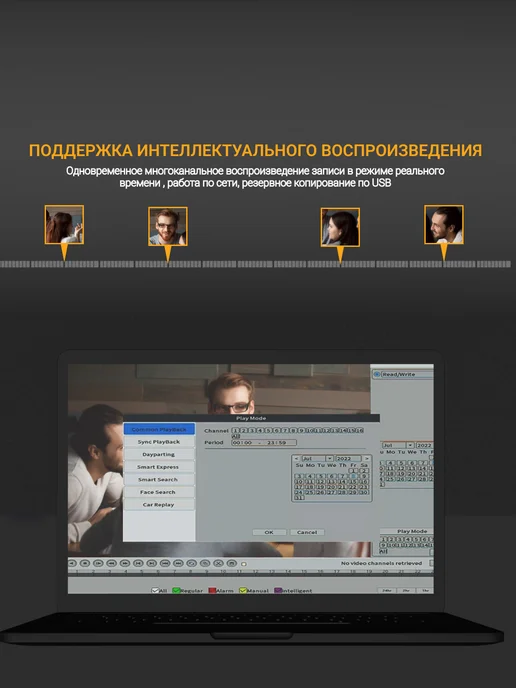Go to next month with > arrow
516x688 pixels.
pos(367,459)
